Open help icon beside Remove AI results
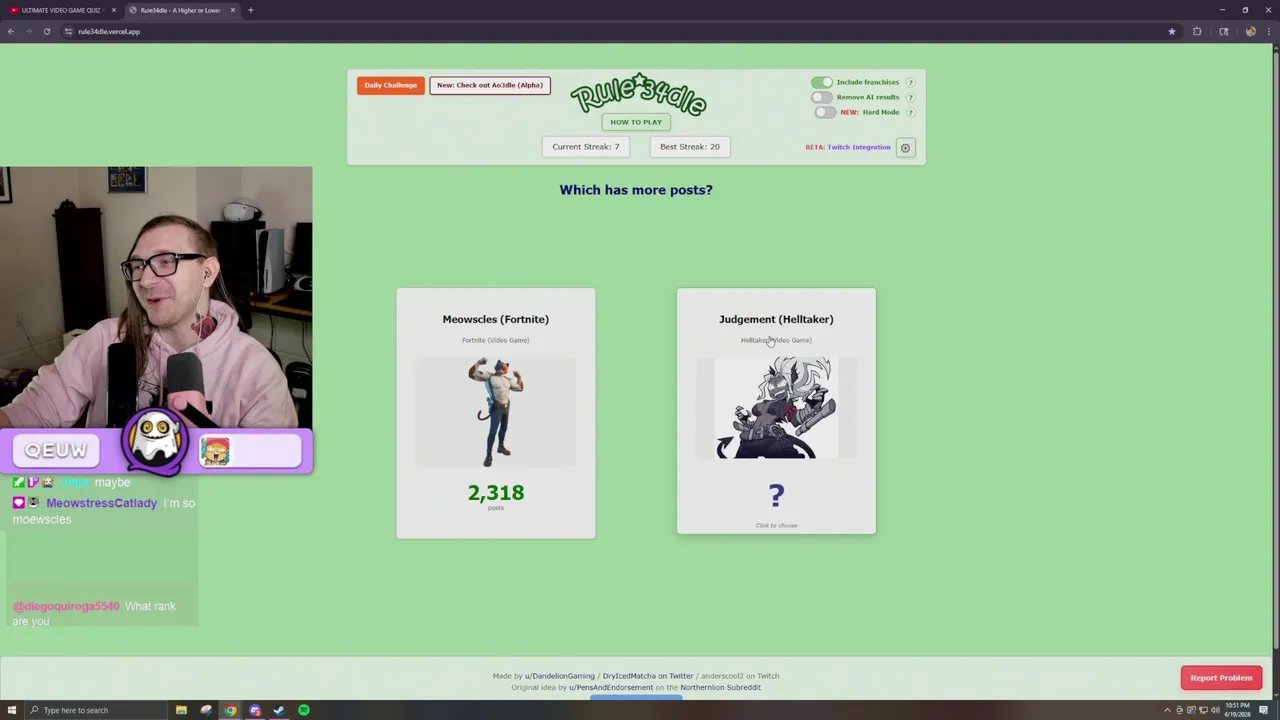Image resolution: width=1280 pixels, height=720 pixels. click(x=910, y=97)
